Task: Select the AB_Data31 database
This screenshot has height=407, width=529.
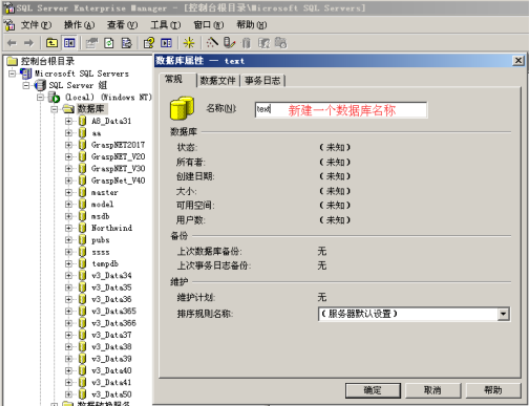Action: point(111,121)
